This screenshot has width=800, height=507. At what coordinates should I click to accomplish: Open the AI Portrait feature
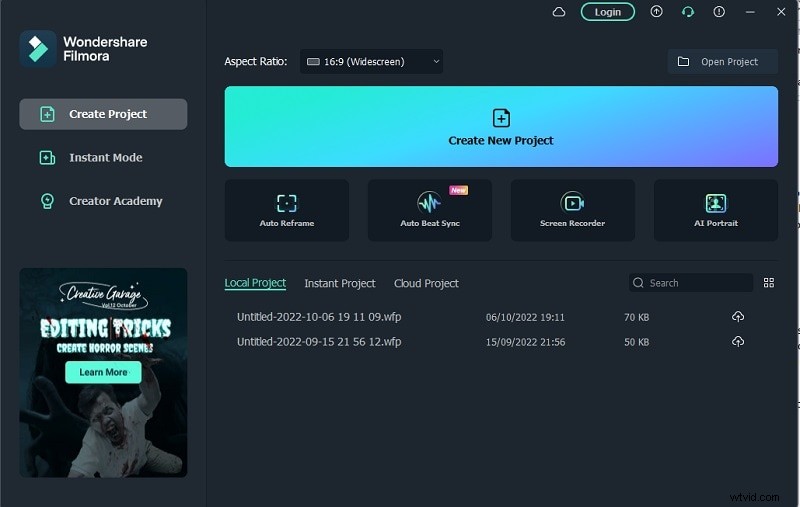coord(715,210)
